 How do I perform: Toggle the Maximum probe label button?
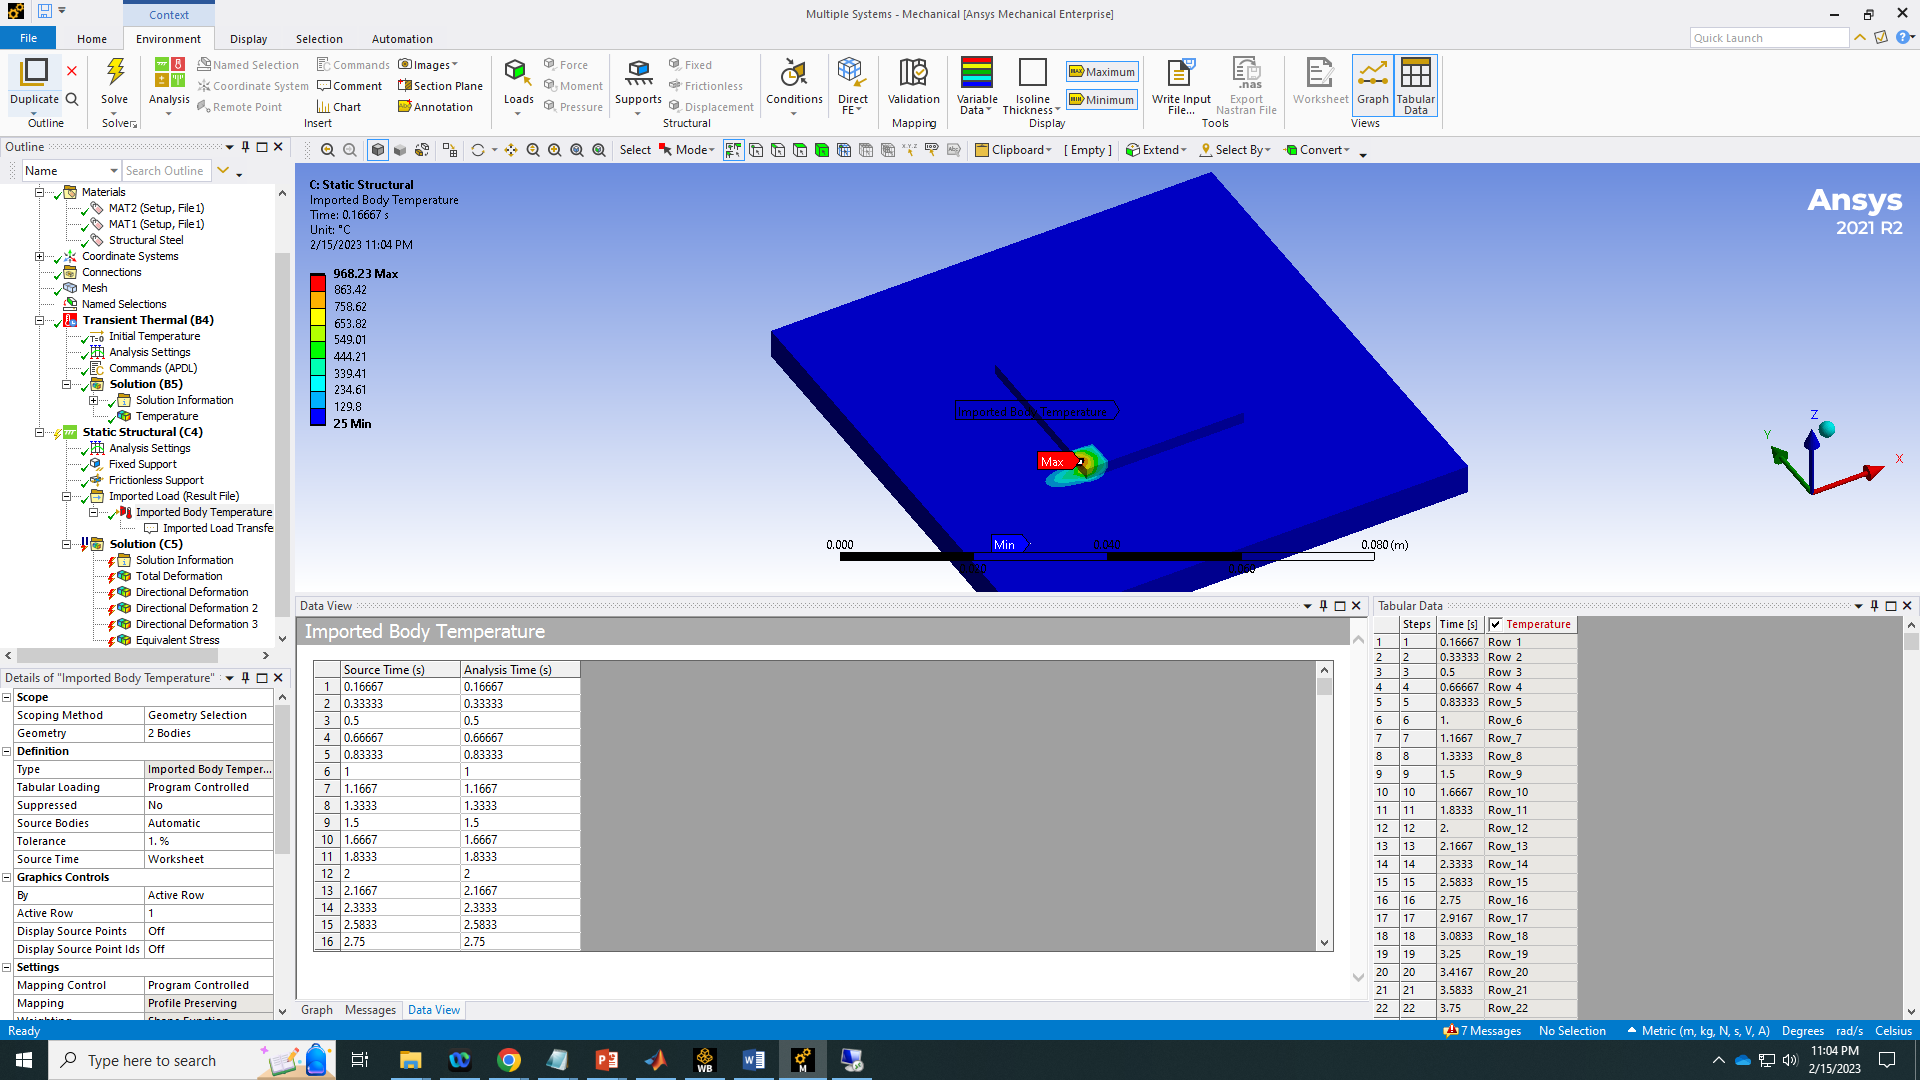[1102, 72]
